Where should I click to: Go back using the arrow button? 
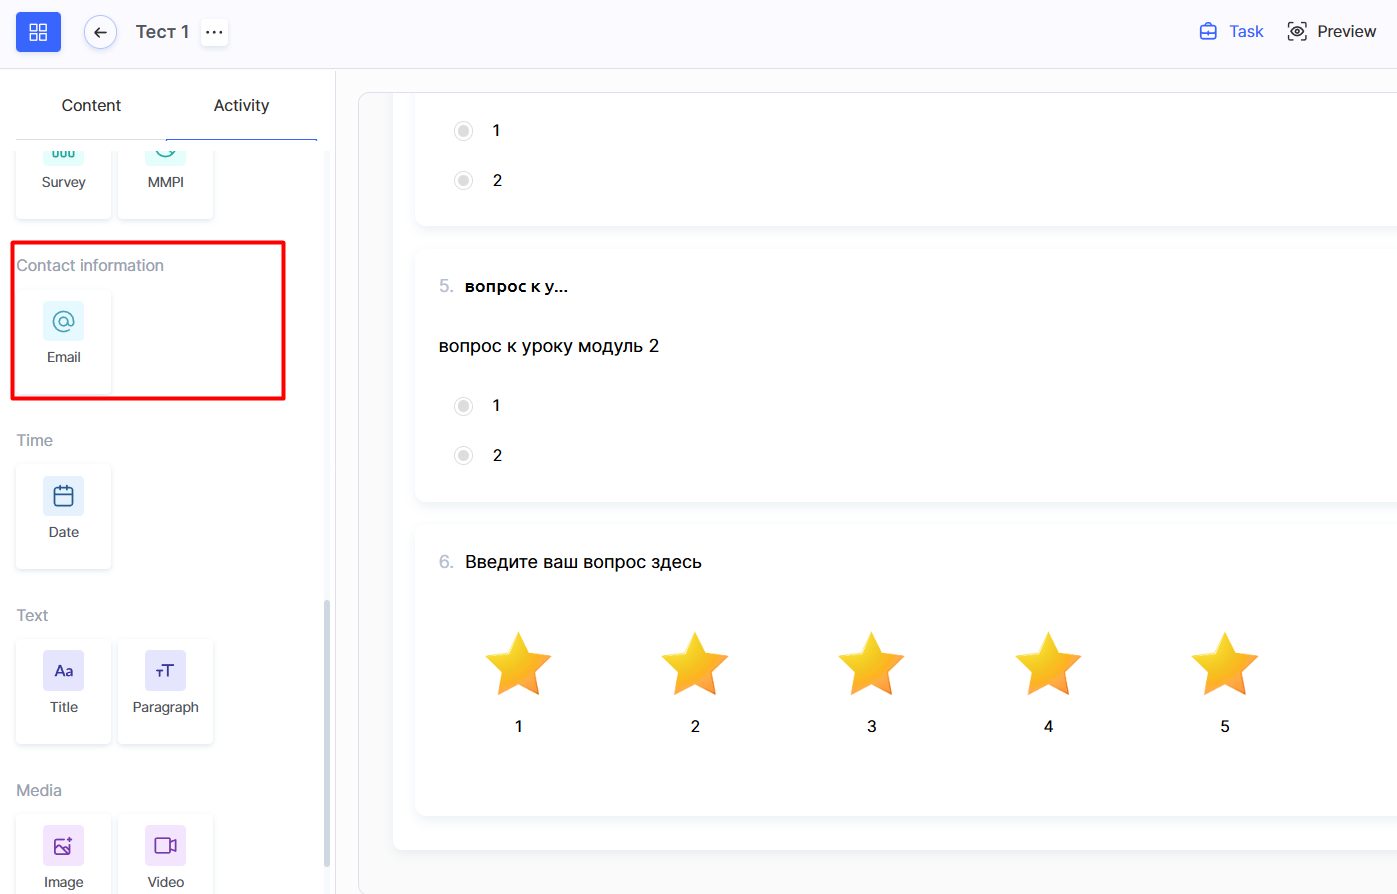[100, 32]
